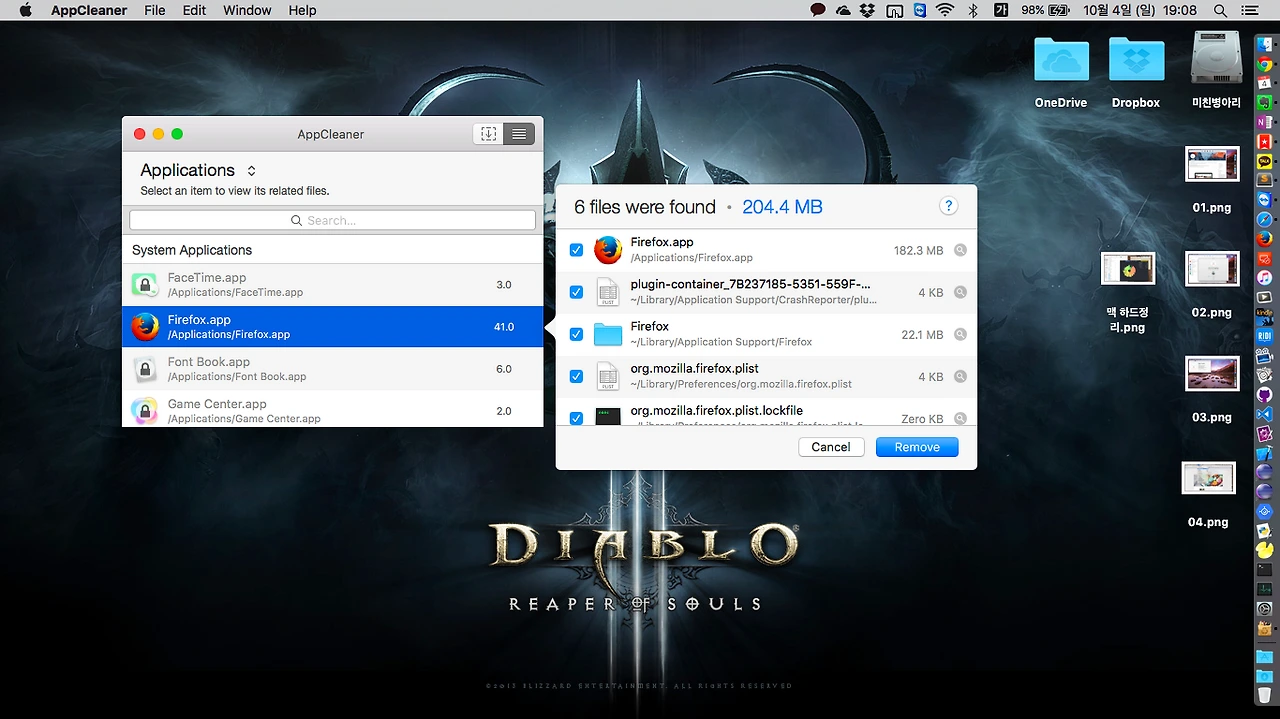Screen dimensions: 1280x719
Task: Select Font Book.app in the list
Action: tap(332, 369)
